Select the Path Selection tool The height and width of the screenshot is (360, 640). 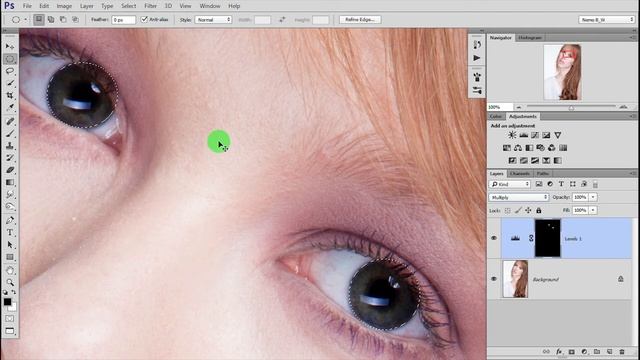coord(10,245)
